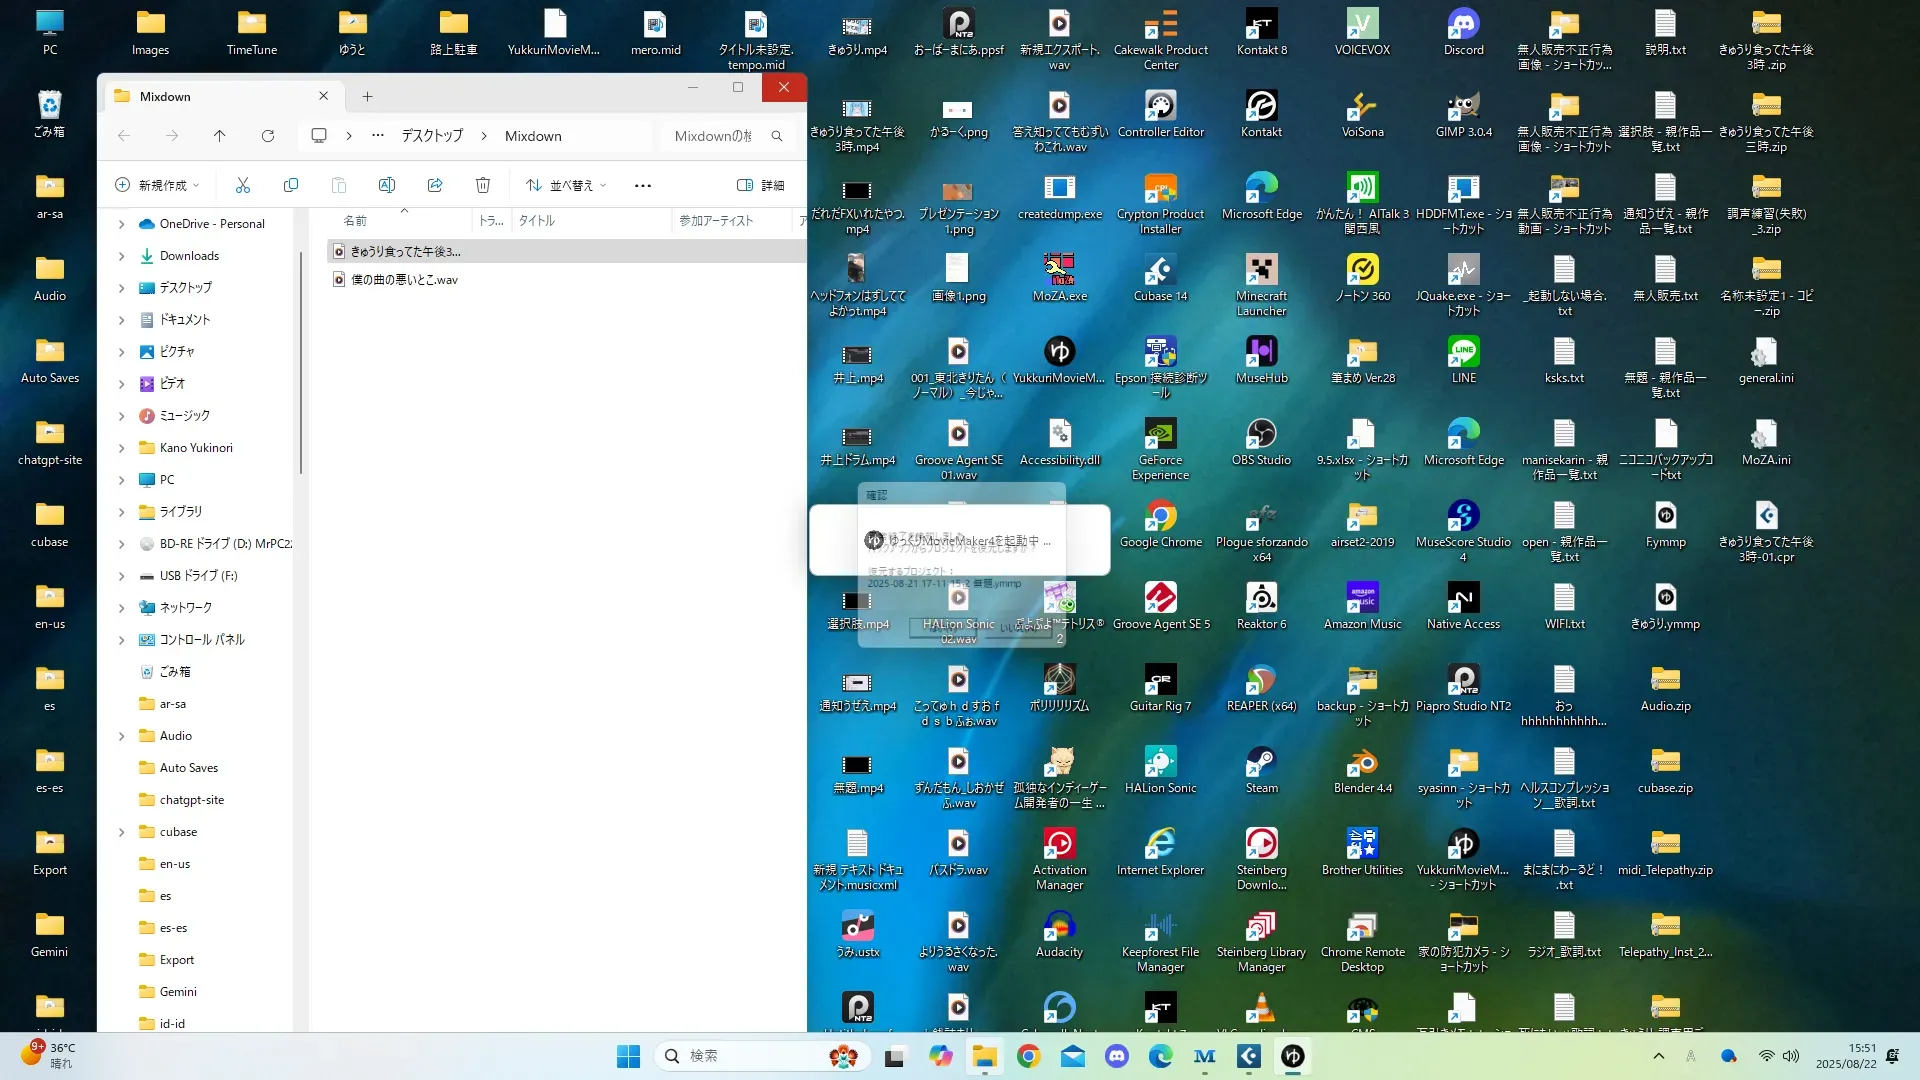The image size is (1920, 1080).
Task: Click the Share icon in Explorer toolbar
Action: click(x=435, y=185)
